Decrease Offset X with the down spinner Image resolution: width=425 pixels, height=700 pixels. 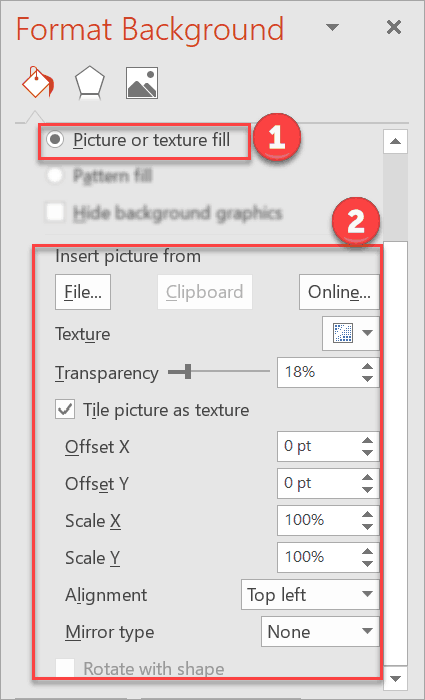(367, 452)
